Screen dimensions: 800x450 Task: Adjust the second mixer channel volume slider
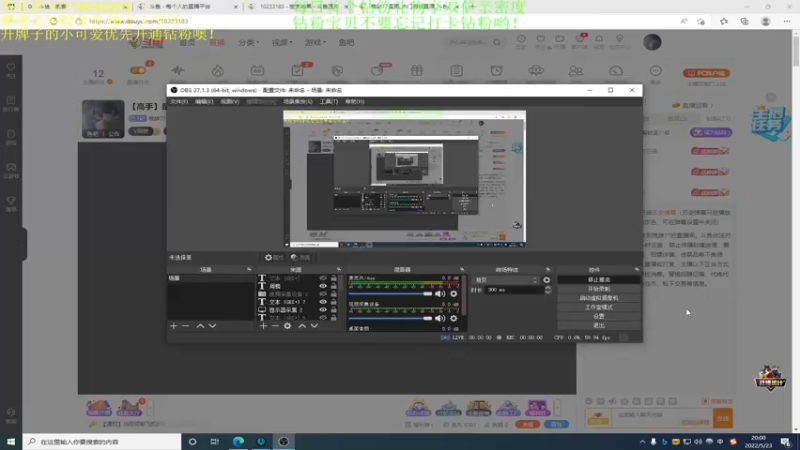(x=390, y=318)
